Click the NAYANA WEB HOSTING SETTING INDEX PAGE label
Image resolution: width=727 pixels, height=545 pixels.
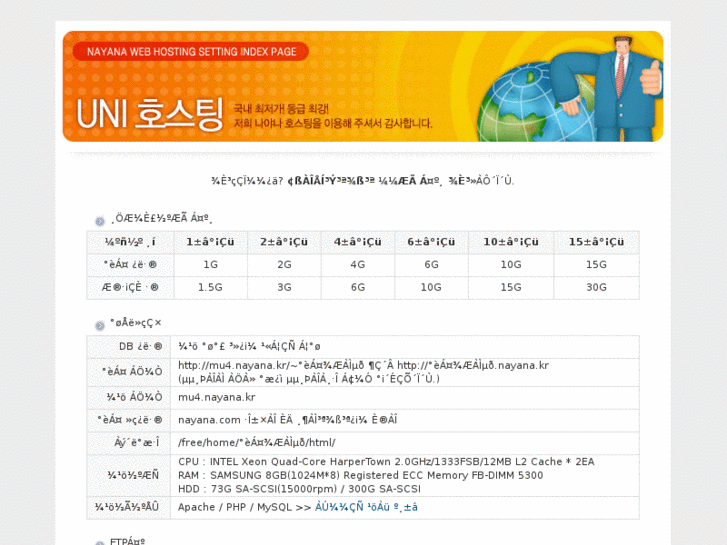pos(191,51)
